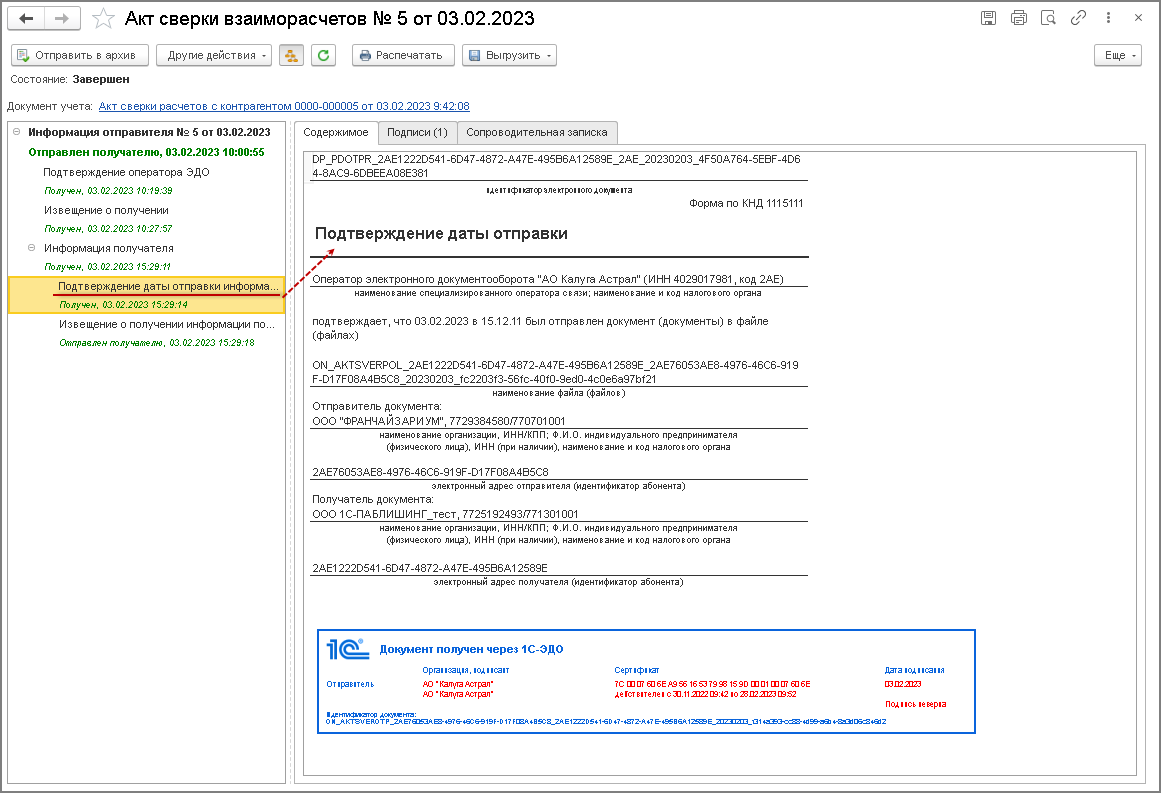The height and width of the screenshot is (793, 1161).
Task: Click the 1С logo in signature stamp
Action: (x=347, y=649)
